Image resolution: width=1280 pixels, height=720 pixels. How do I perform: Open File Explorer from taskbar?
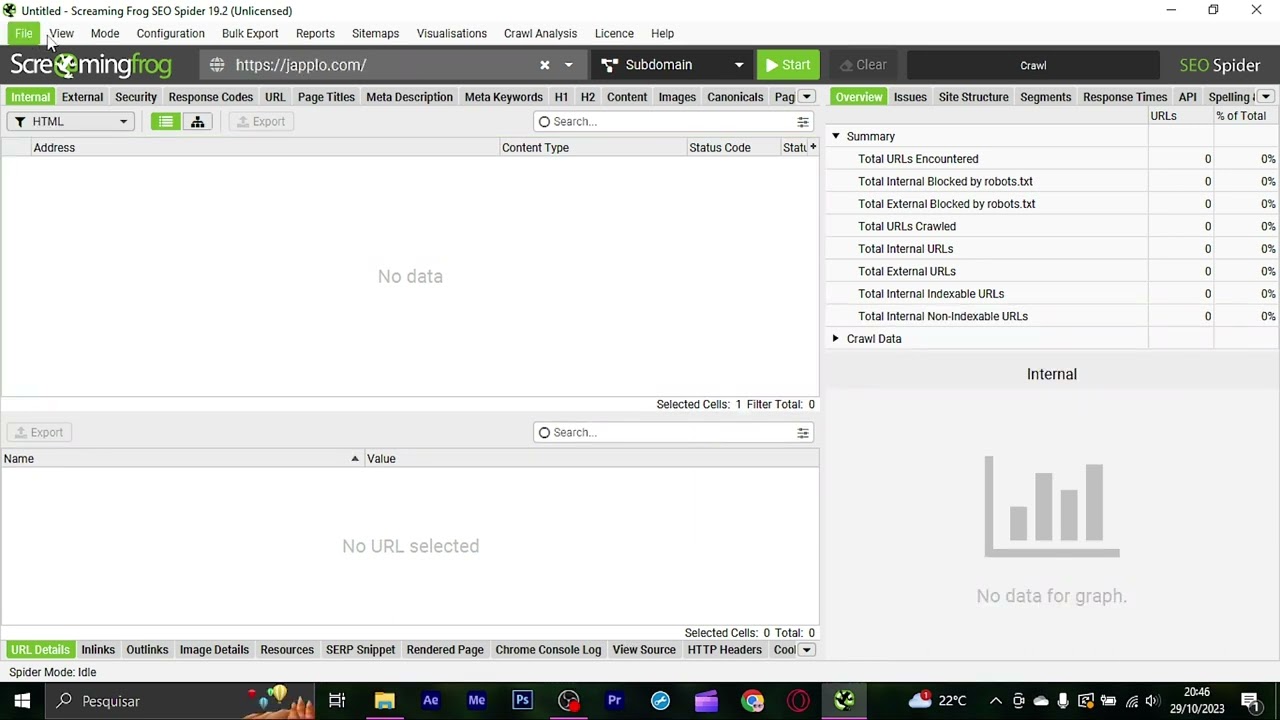384,701
